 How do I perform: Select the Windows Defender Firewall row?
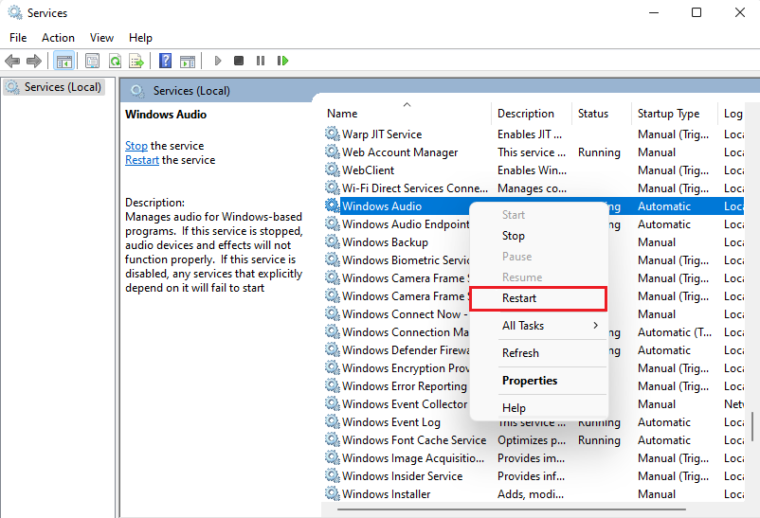tap(533, 349)
